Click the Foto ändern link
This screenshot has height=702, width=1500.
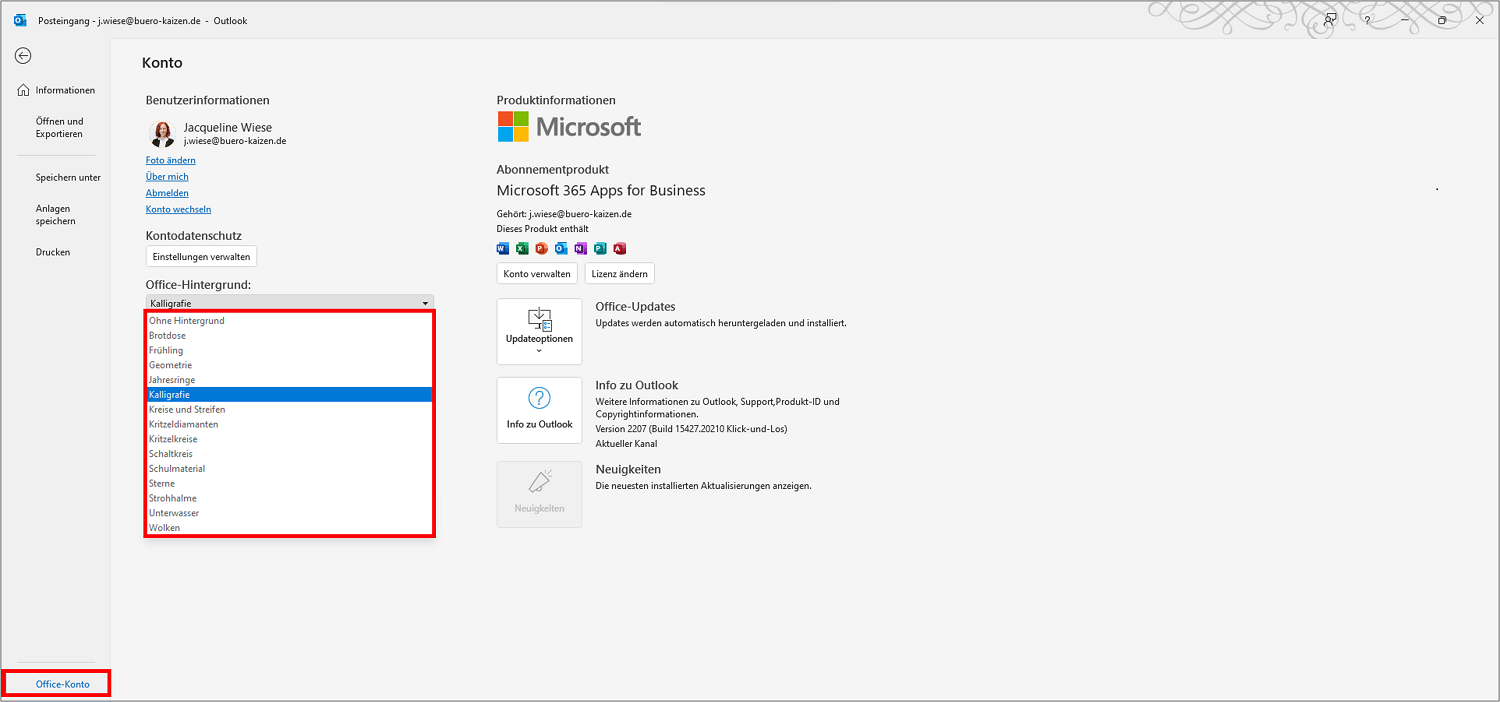click(171, 160)
